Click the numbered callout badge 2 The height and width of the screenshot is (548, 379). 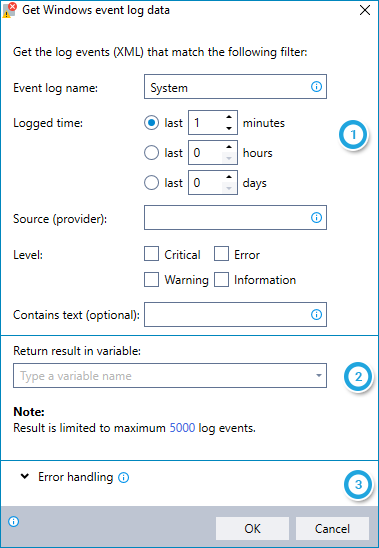coord(358,377)
